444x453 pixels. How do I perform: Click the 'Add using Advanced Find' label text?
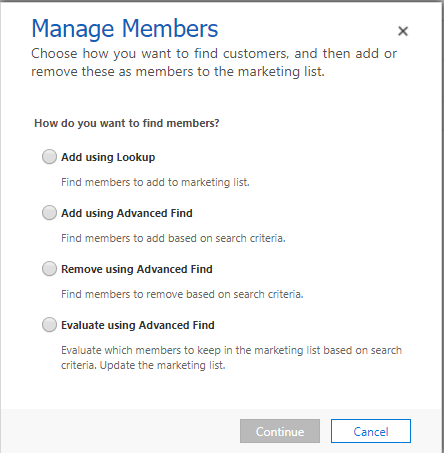127,213
